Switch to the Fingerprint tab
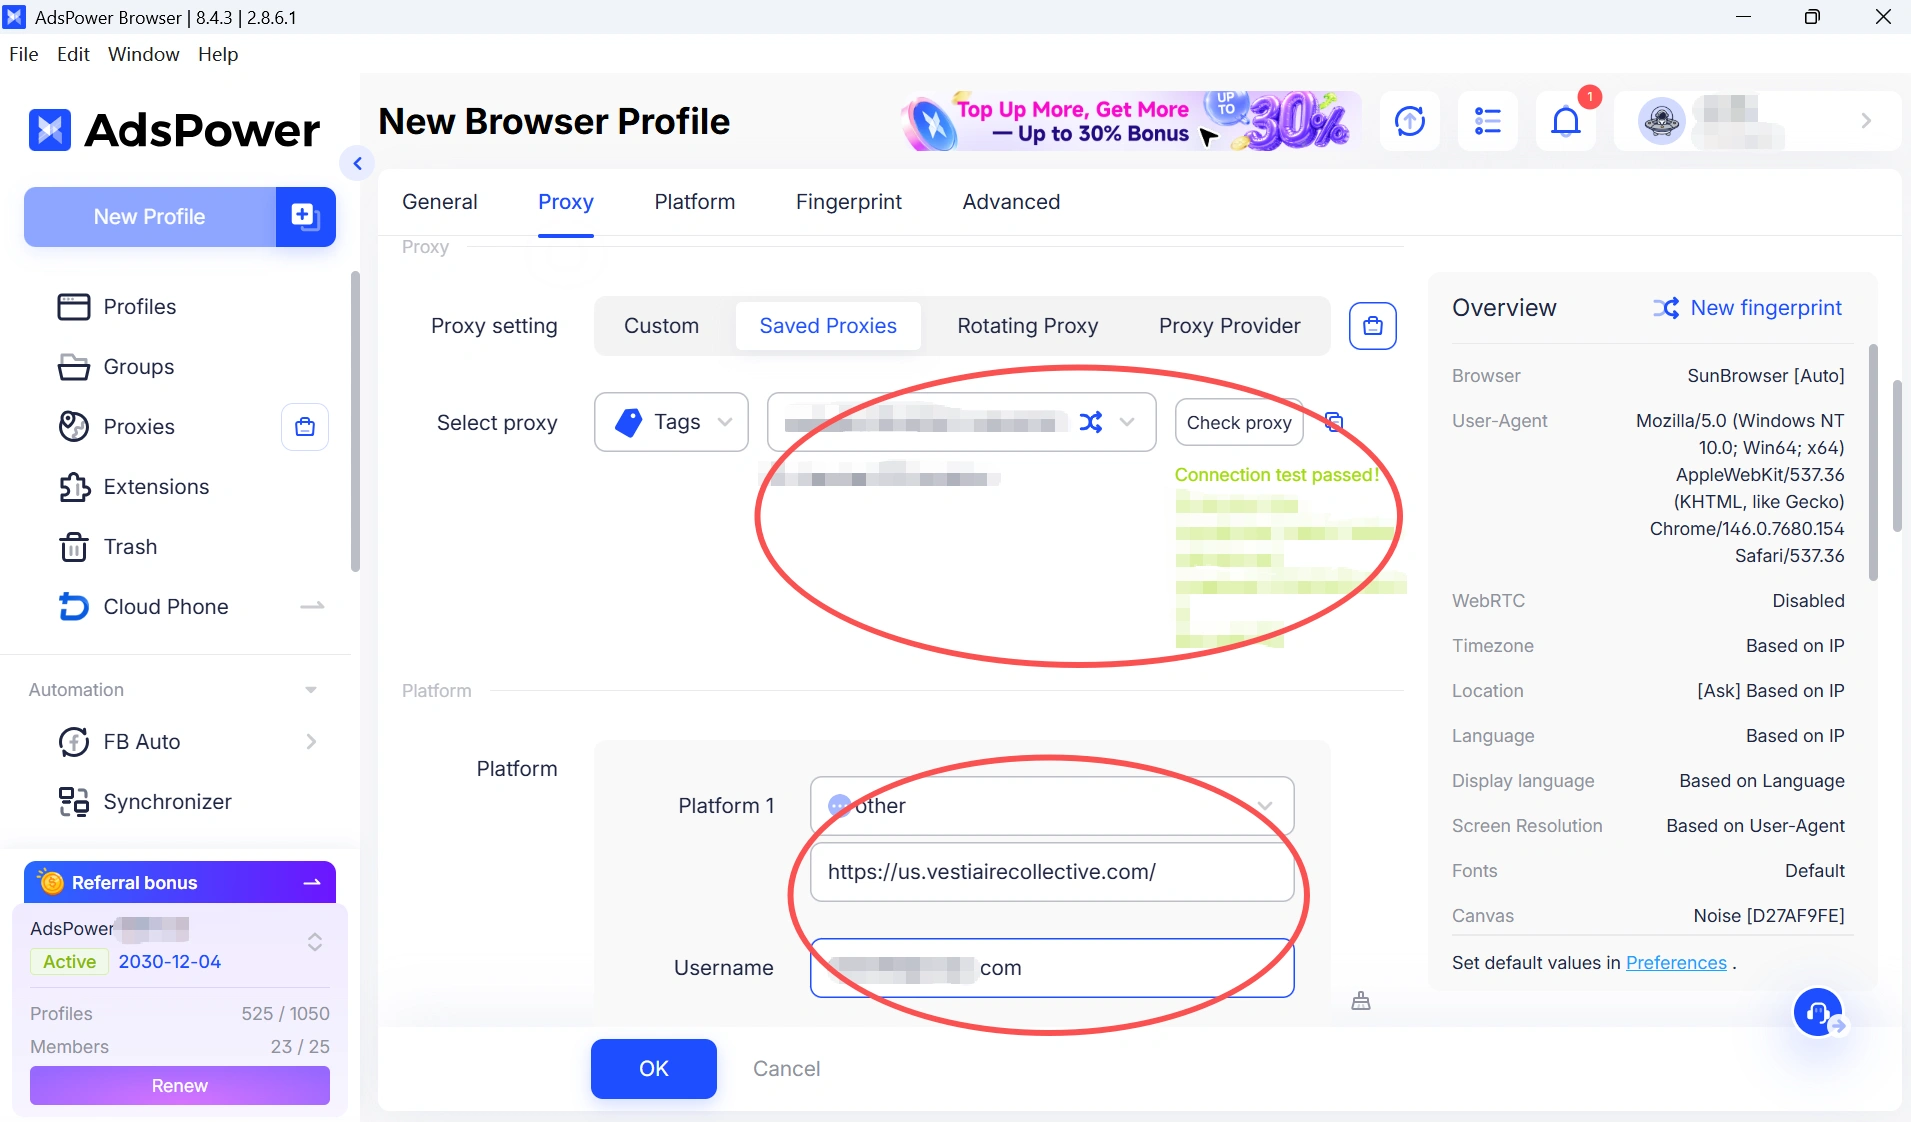The width and height of the screenshot is (1911, 1122). tap(849, 202)
